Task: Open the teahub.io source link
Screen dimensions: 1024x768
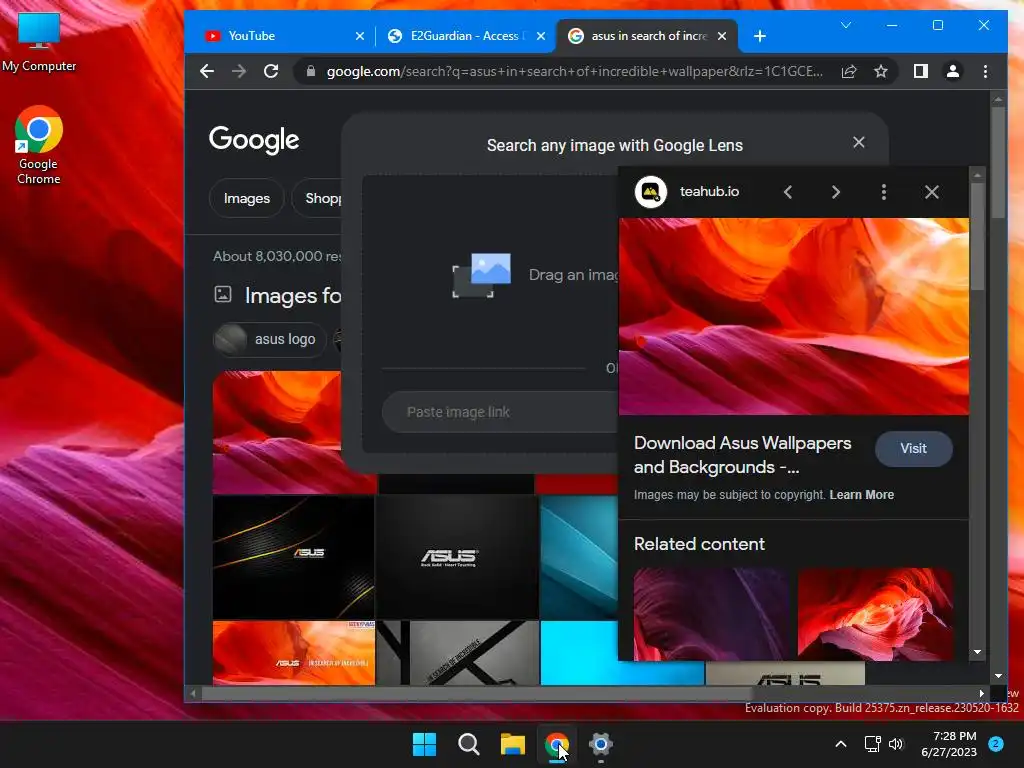Action: tap(709, 191)
